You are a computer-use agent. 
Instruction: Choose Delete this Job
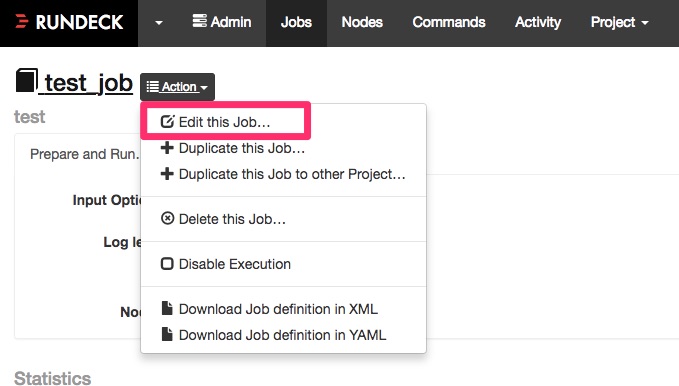tap(223, 219)
